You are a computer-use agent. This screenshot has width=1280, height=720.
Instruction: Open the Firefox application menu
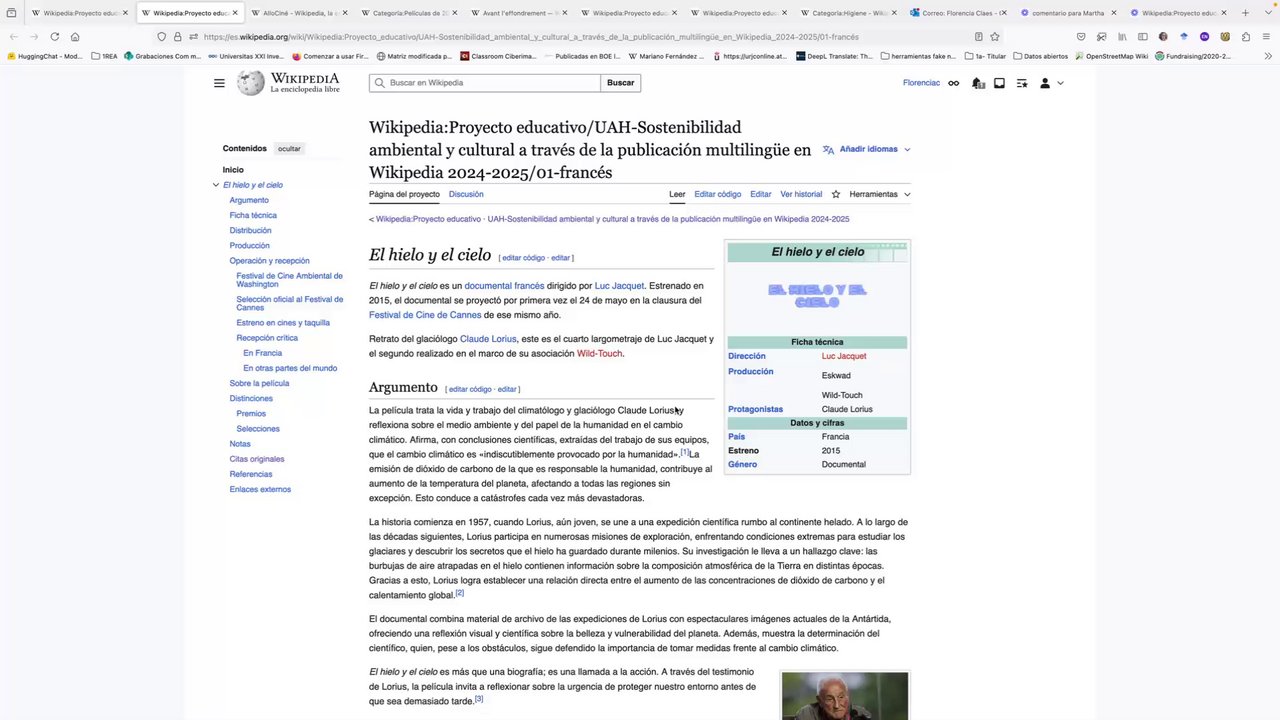[1266, 37]
